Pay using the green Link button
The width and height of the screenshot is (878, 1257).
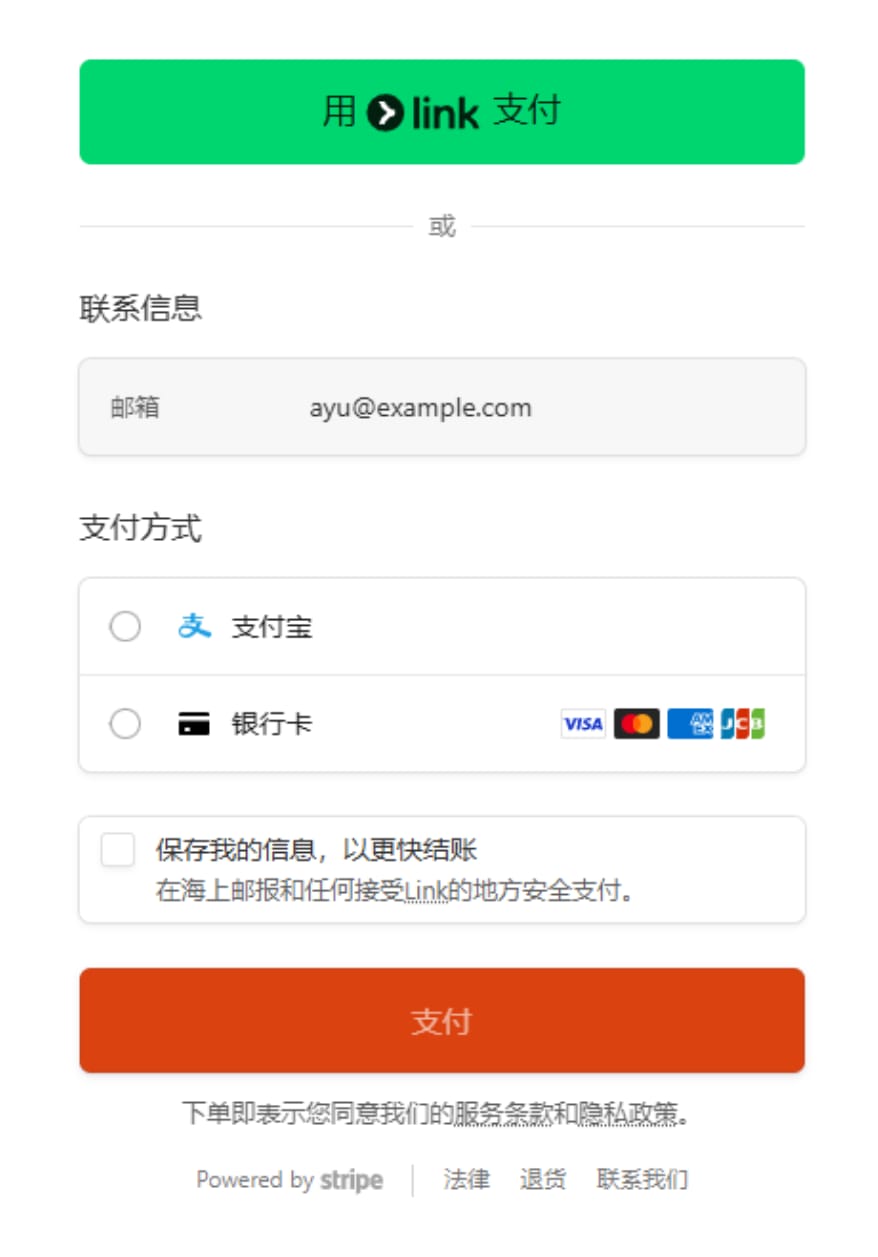click(x=442, y=112)
